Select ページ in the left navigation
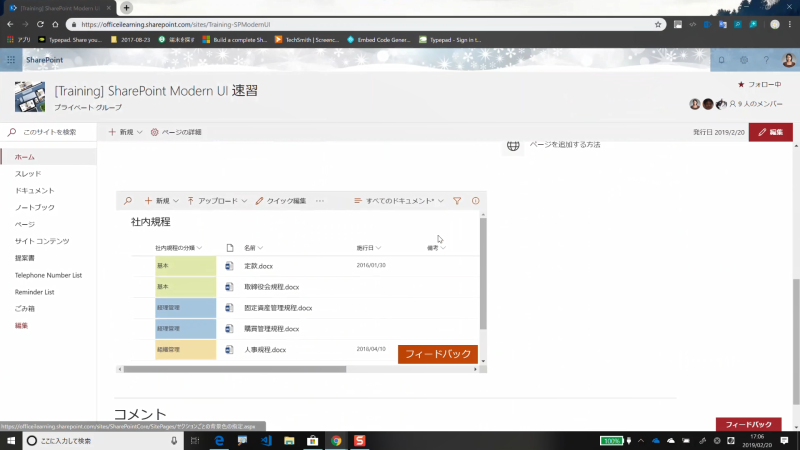Viewport: 800px width, 450px height. point(24,224)
